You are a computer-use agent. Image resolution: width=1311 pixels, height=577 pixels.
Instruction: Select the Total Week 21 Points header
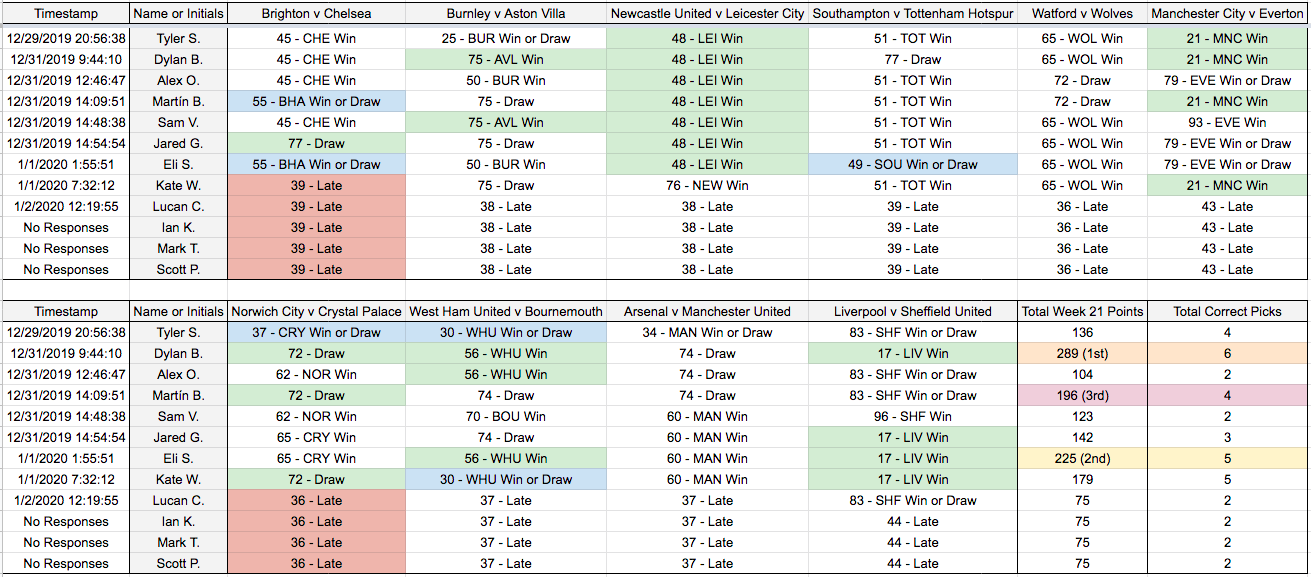point(1081,311)
